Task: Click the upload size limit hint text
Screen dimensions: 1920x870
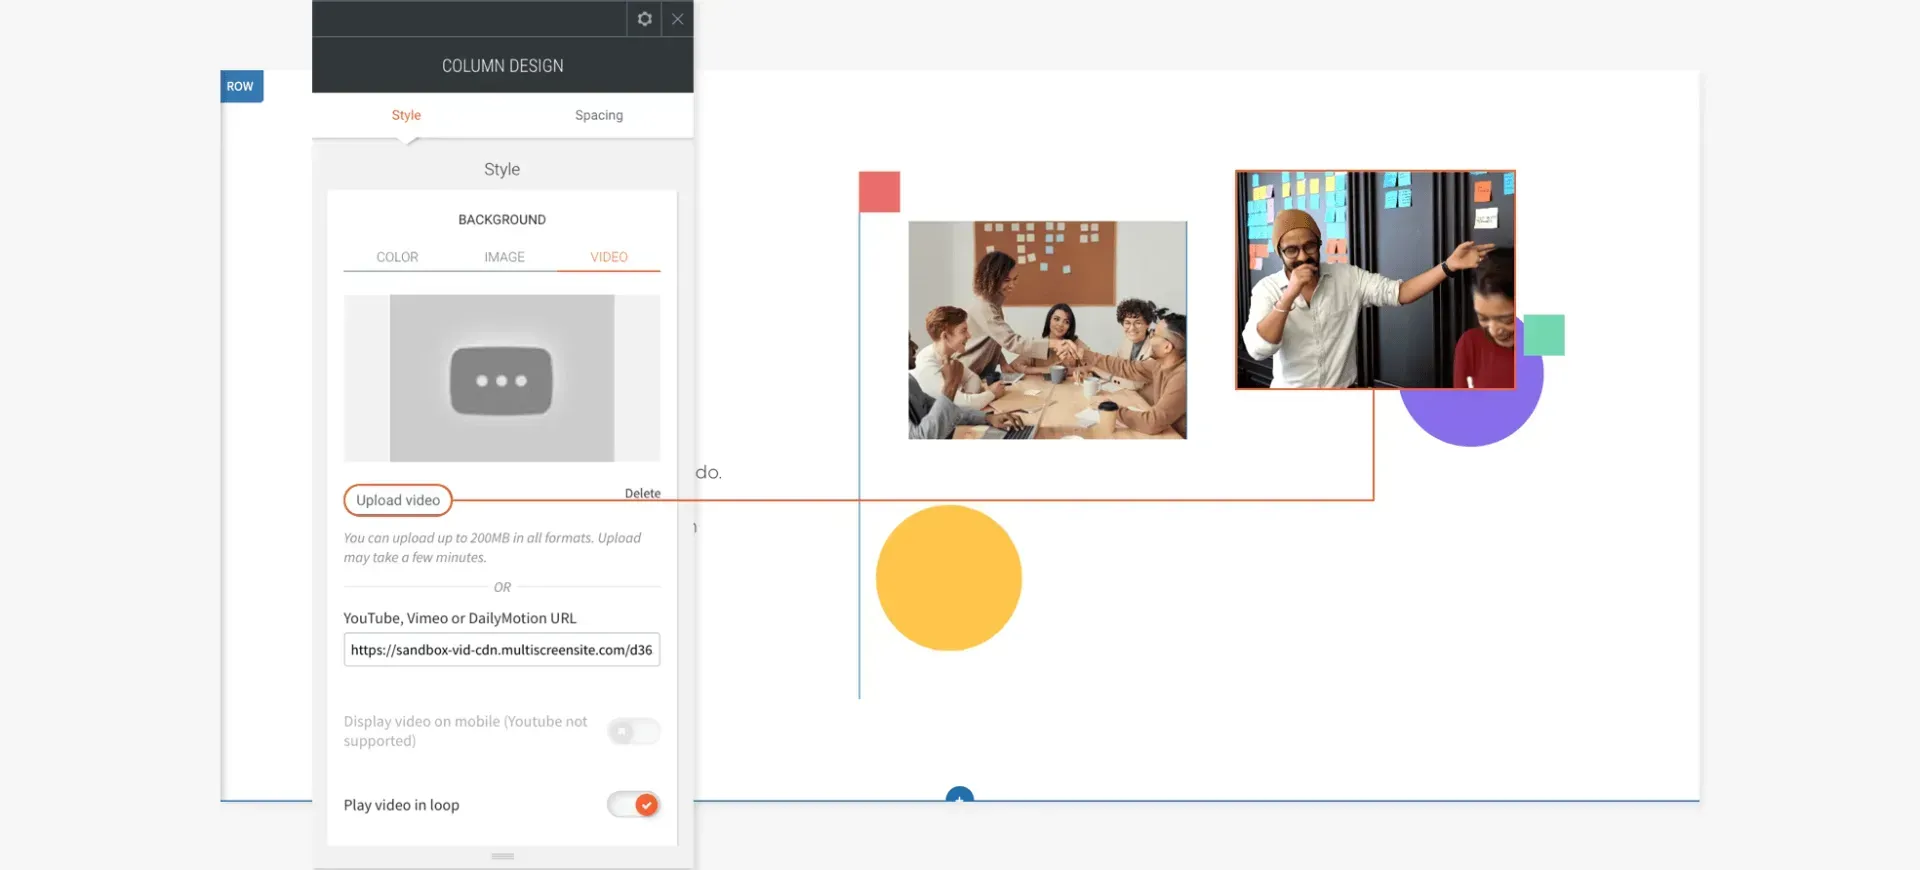Action: pos(492,548)
